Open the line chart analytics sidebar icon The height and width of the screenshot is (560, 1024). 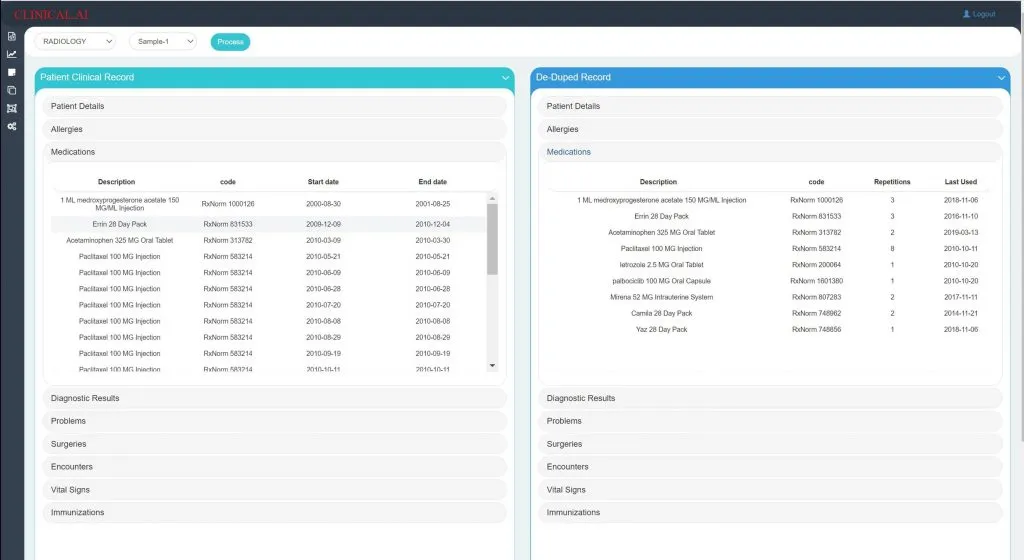(12, 54)
